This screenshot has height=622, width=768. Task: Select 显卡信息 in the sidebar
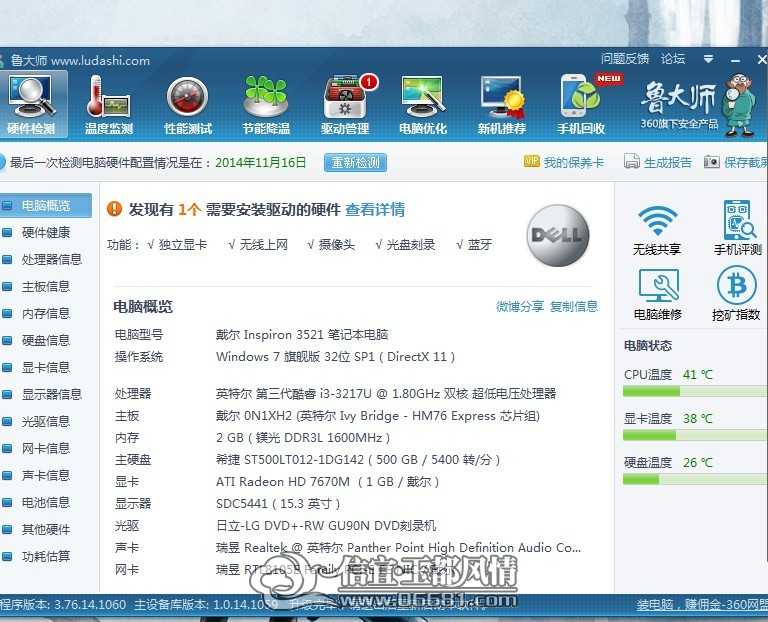click(46, 367)
